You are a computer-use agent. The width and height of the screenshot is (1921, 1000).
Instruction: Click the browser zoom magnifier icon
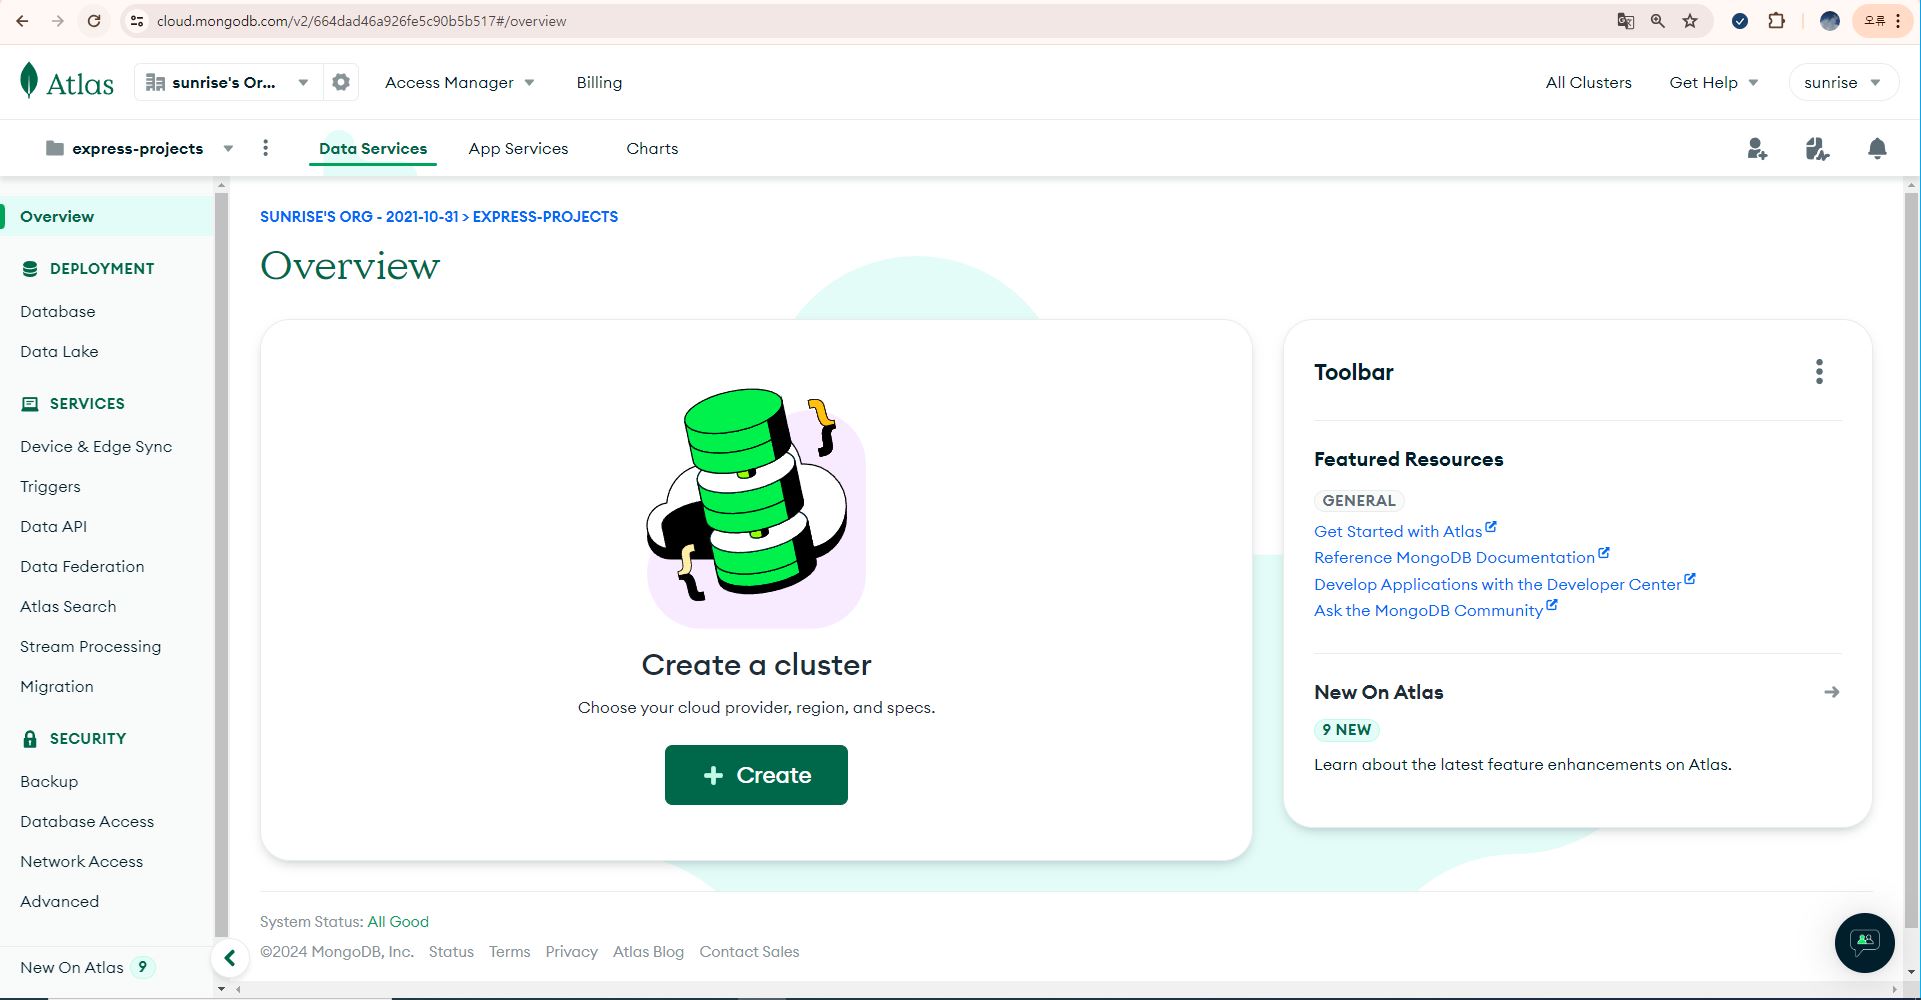[x=1658, y=20]
